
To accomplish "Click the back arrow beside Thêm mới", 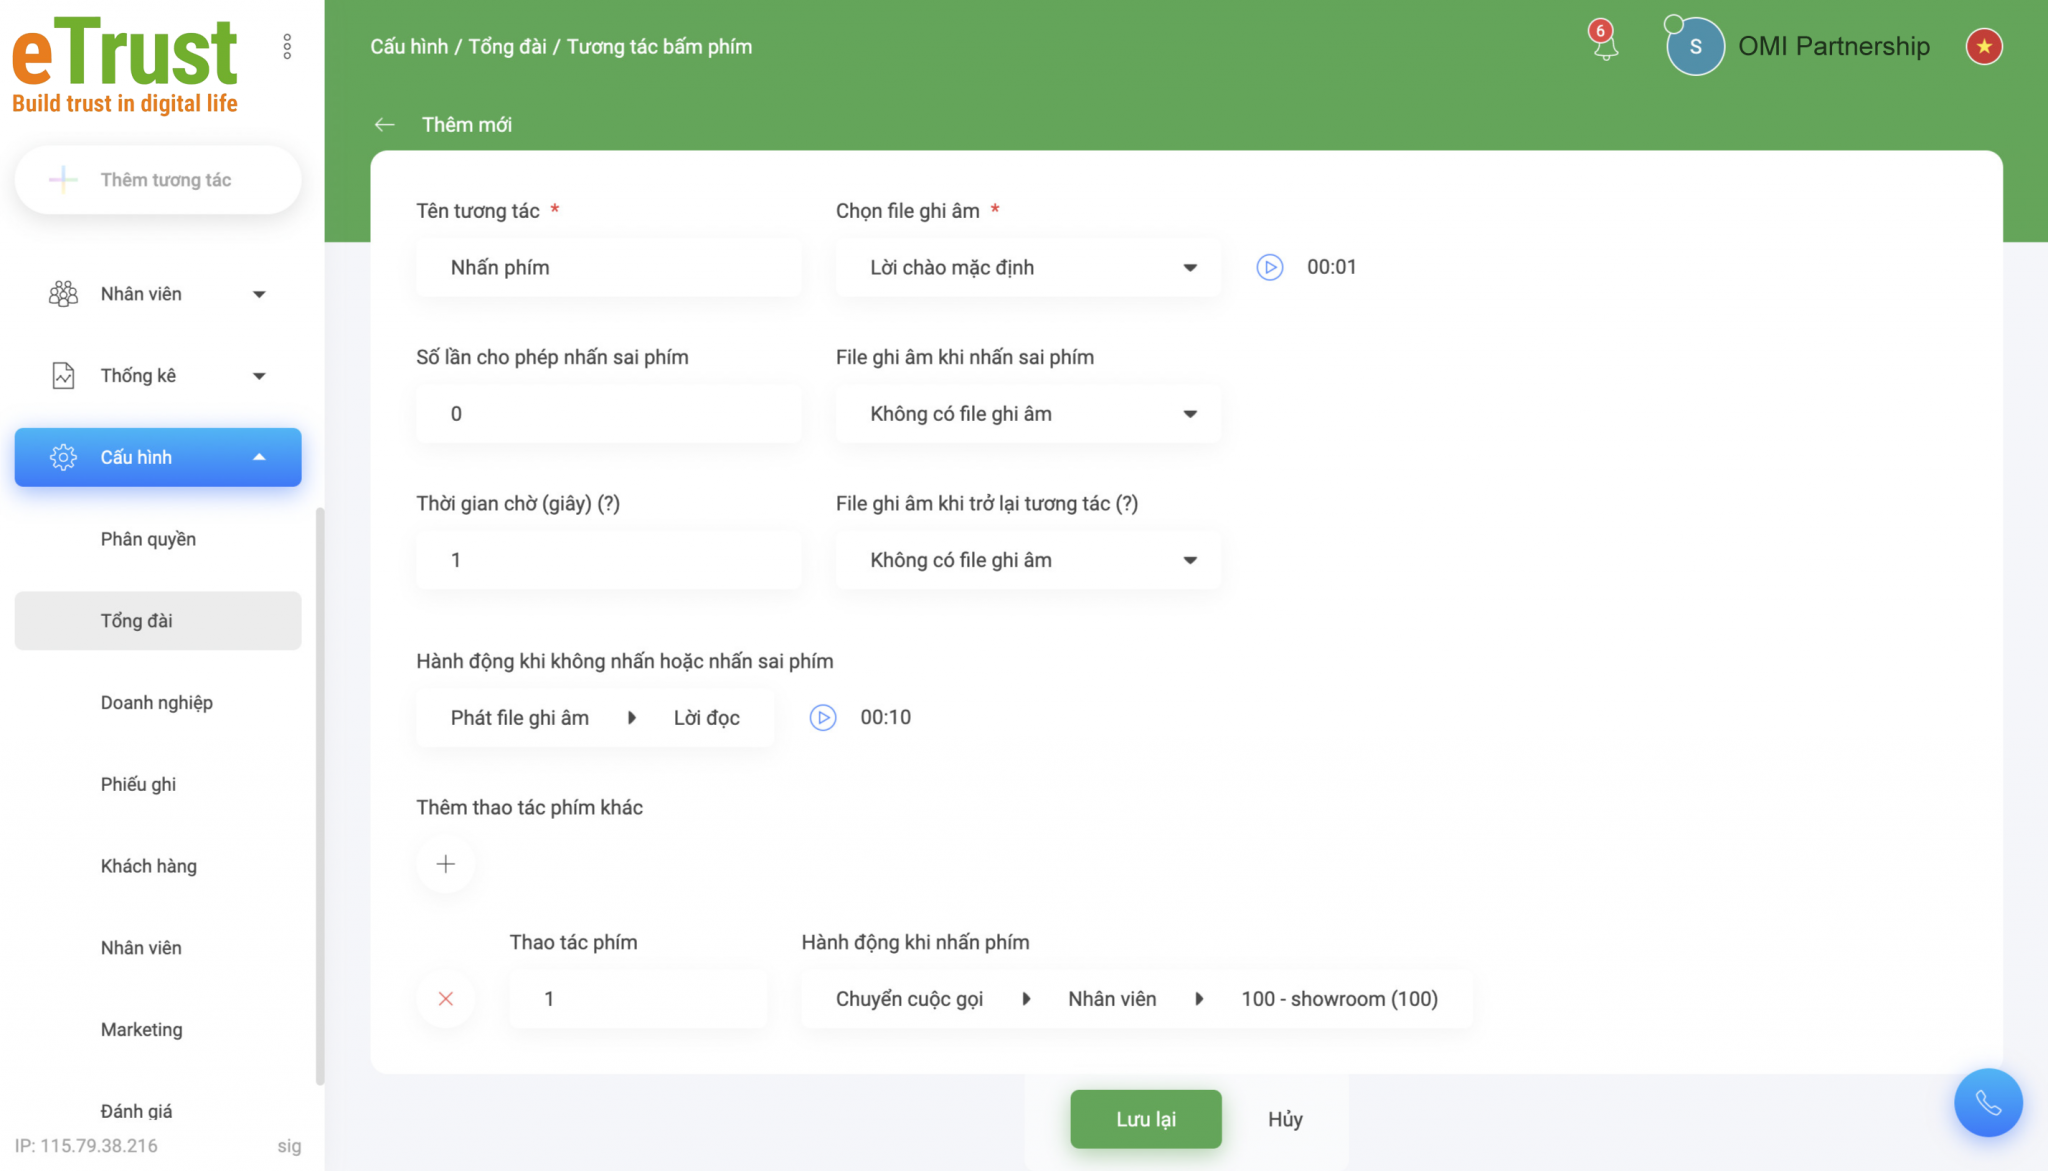I will coord(384,125).
